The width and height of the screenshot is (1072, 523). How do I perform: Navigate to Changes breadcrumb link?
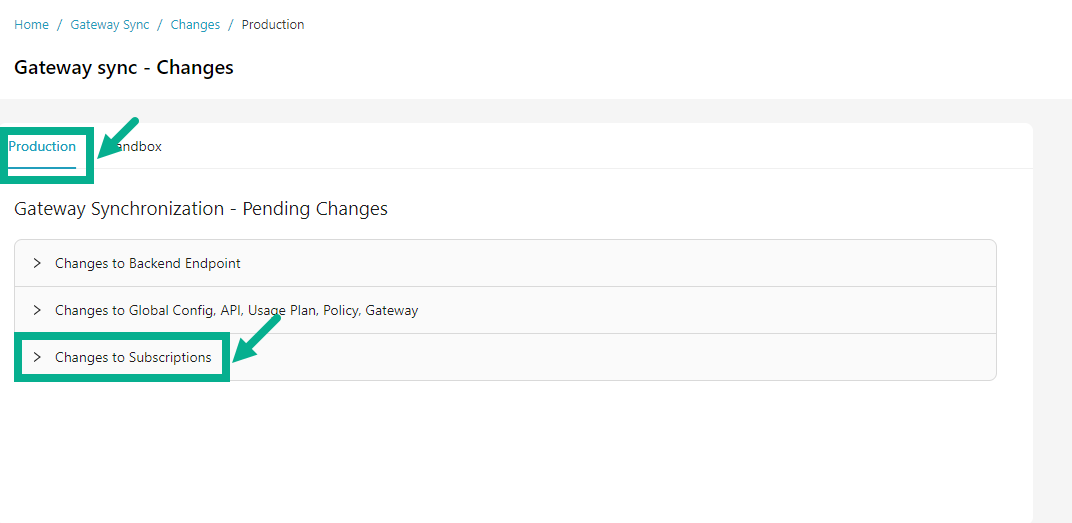pos(195,24)
